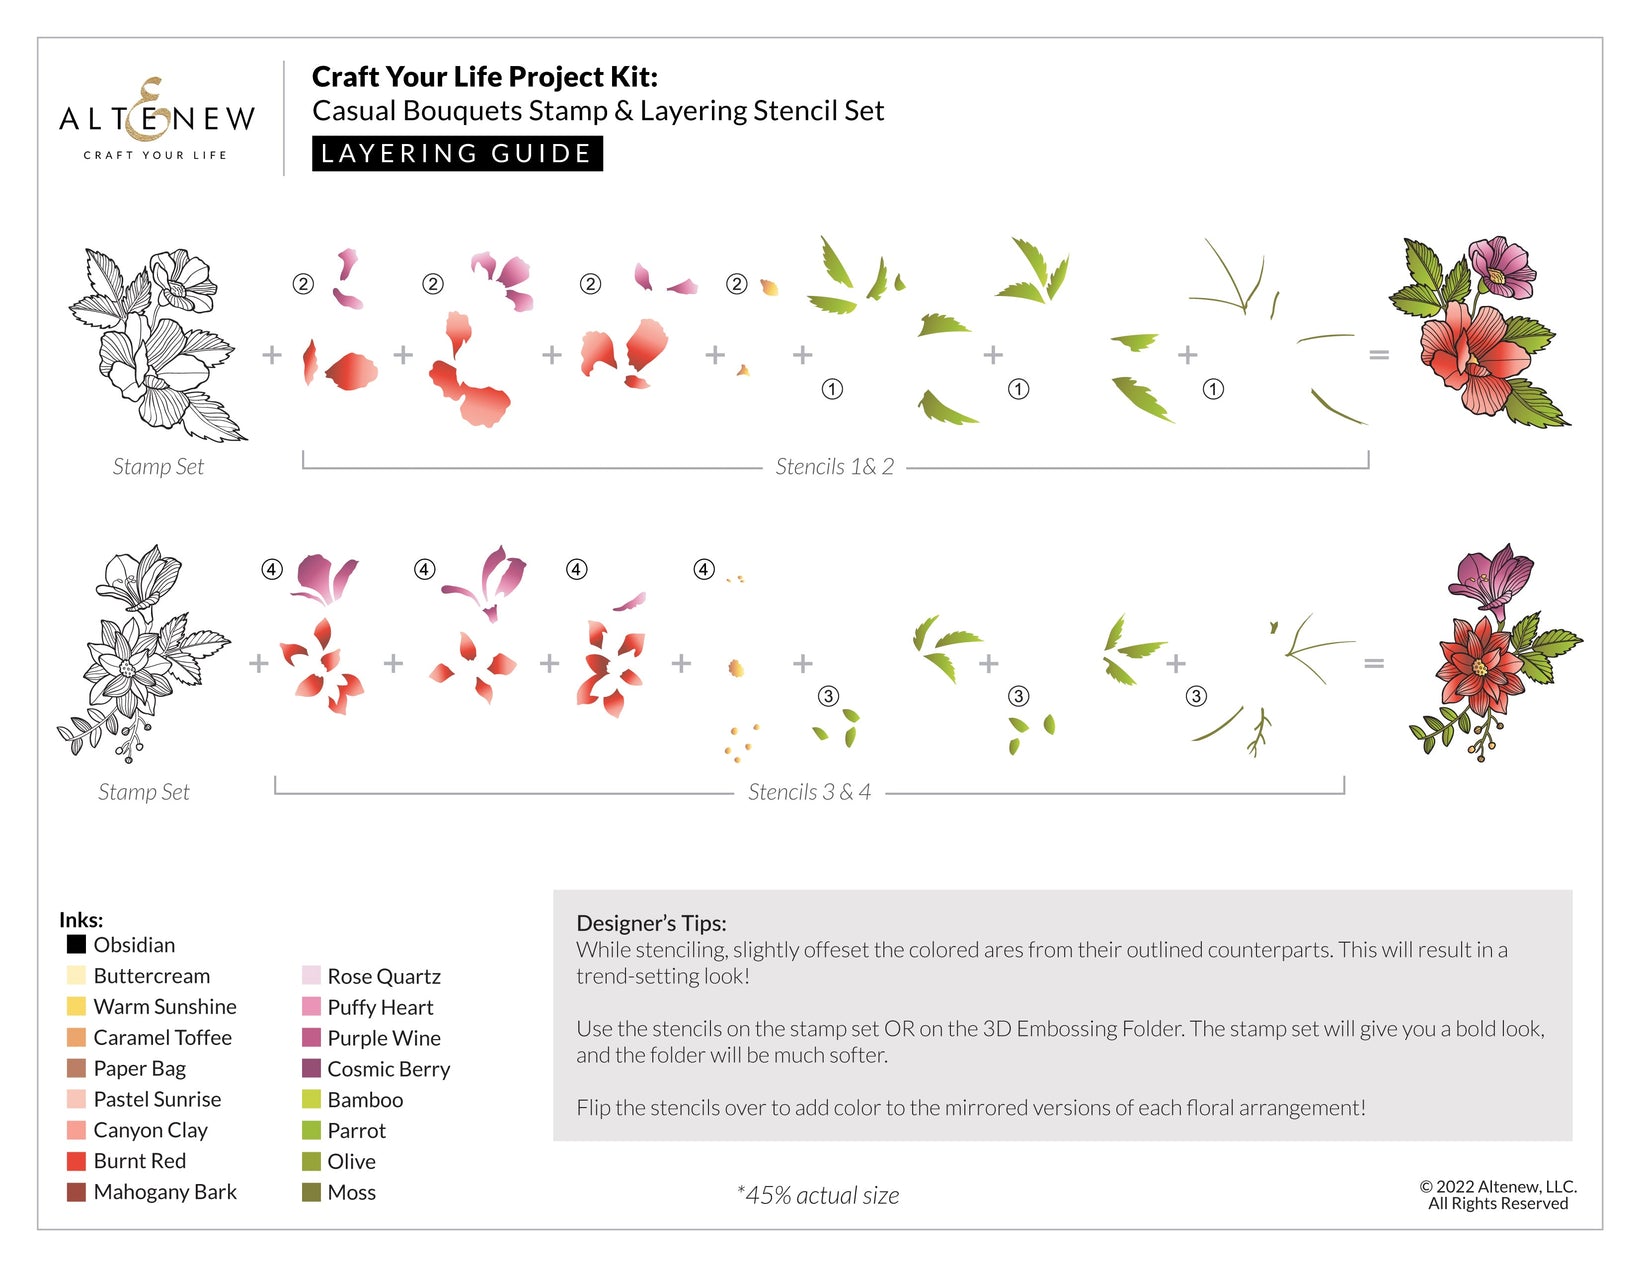This screenshot has height=1267, width=1640.
Task: Click the first plus sign after top stamp
Action: click(x=272, y=354)
